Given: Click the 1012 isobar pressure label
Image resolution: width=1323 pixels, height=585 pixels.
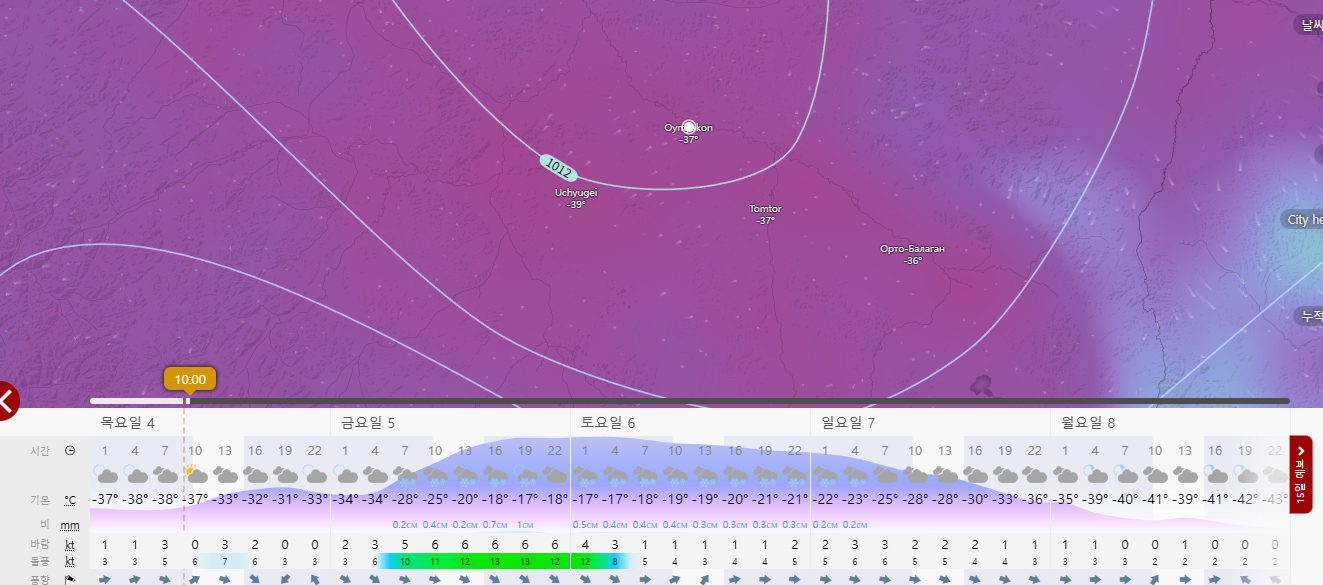Looking at the screenshot, I should (558, 168).
